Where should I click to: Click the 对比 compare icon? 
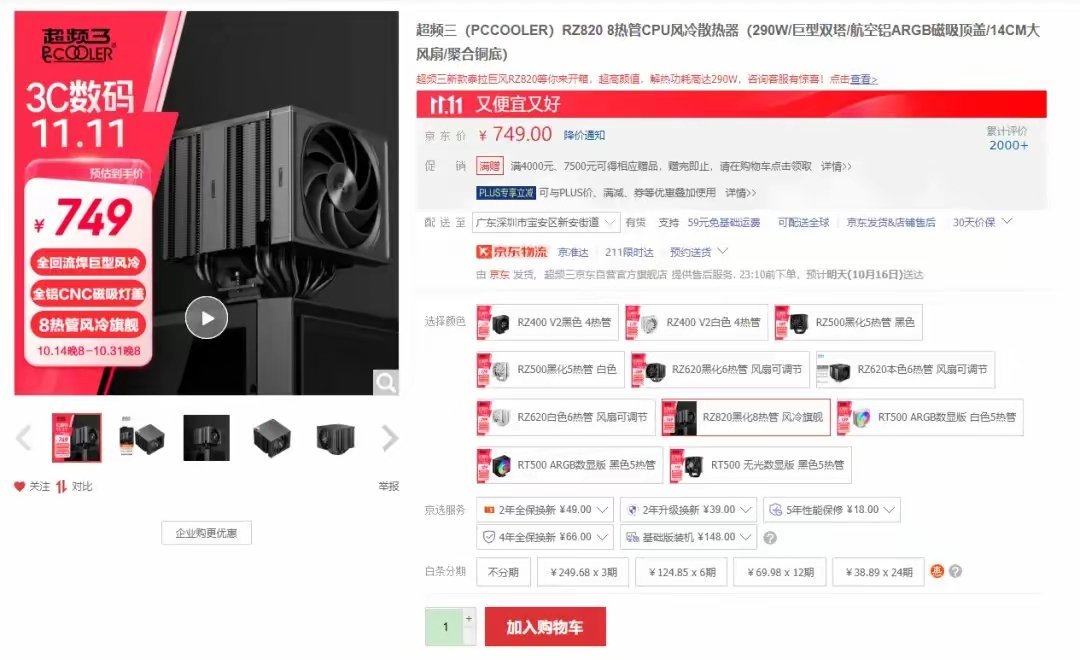(x=61, y=486)
